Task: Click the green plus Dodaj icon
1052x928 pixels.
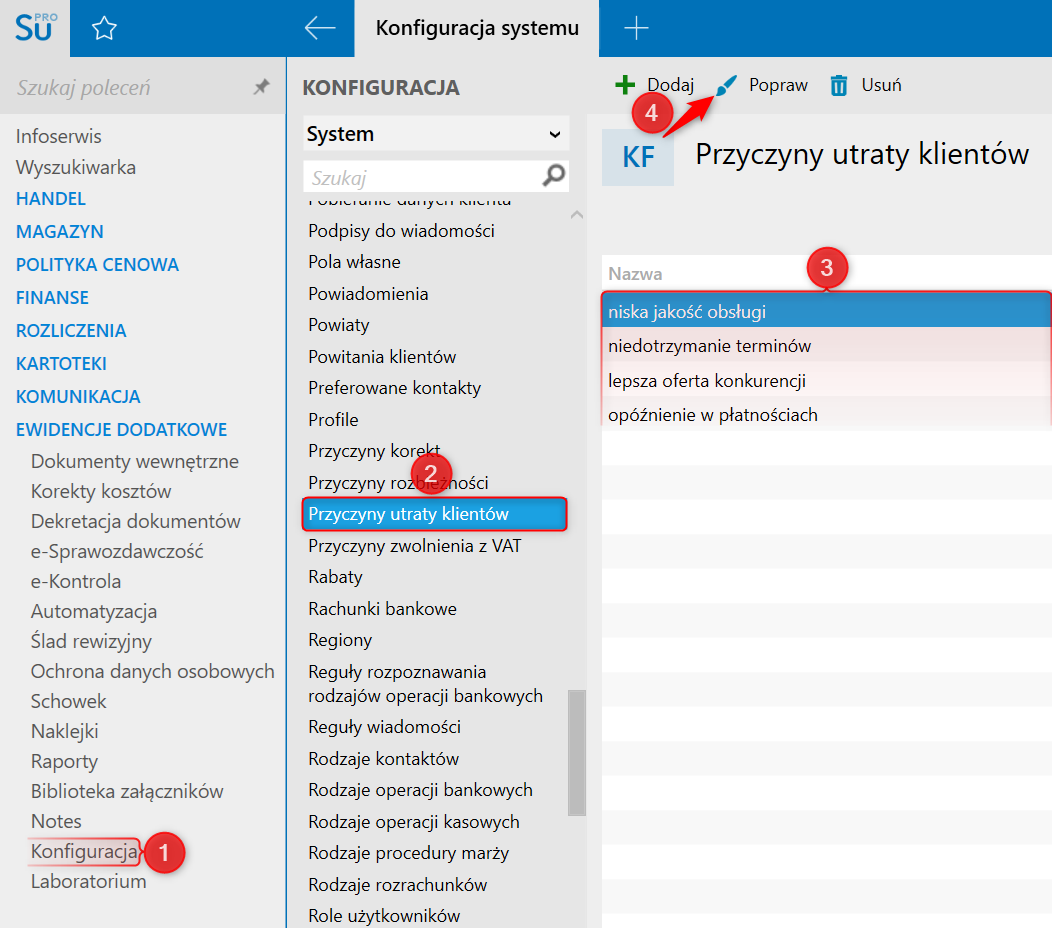Action: [x=625, y=85]
